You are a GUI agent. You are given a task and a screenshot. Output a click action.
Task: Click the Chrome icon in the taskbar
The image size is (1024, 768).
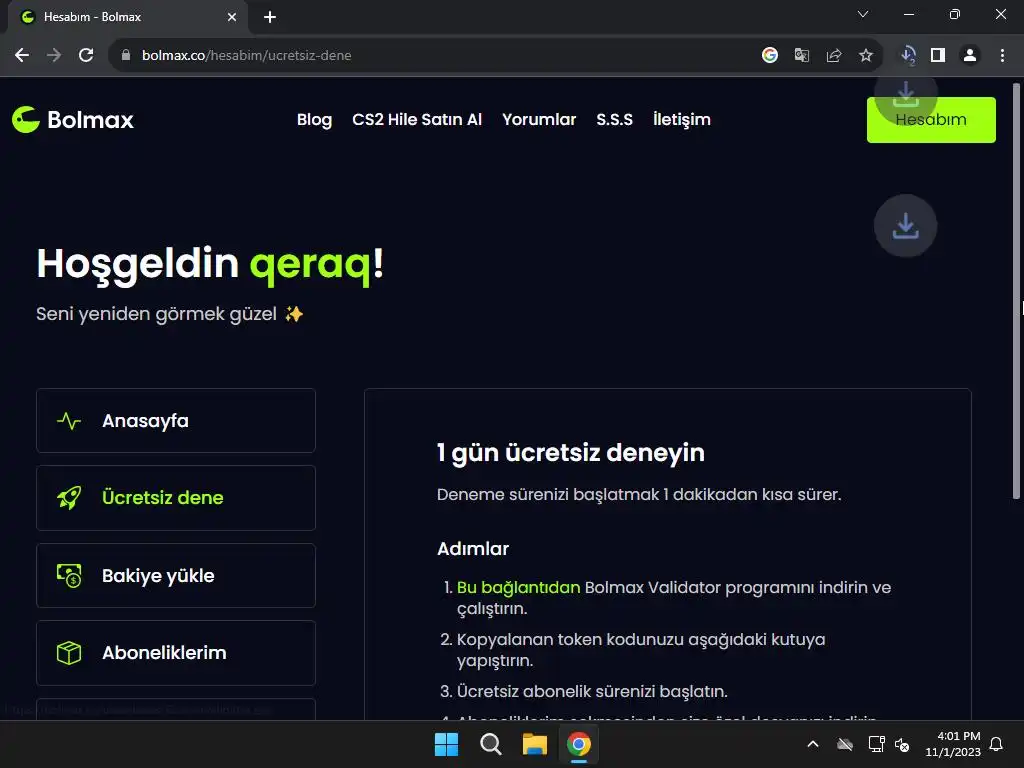(579, 744)
